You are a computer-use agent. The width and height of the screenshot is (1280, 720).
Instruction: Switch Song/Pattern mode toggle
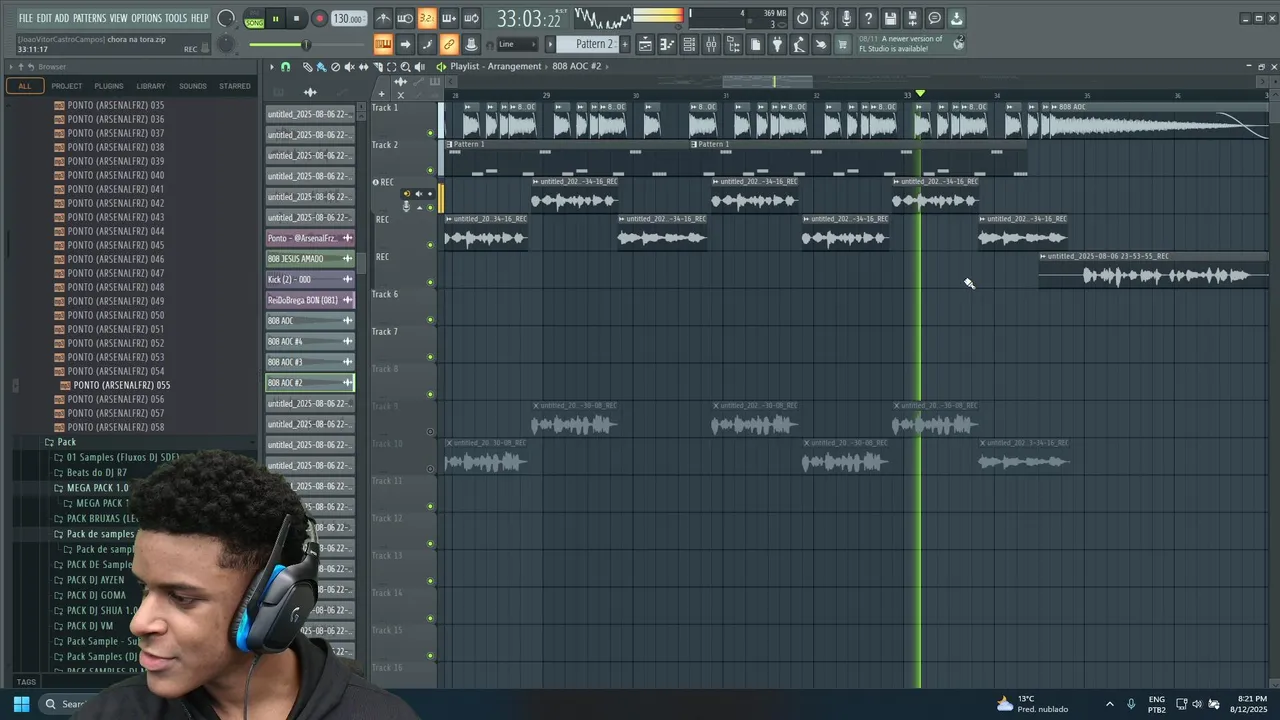tap(254, 19)
